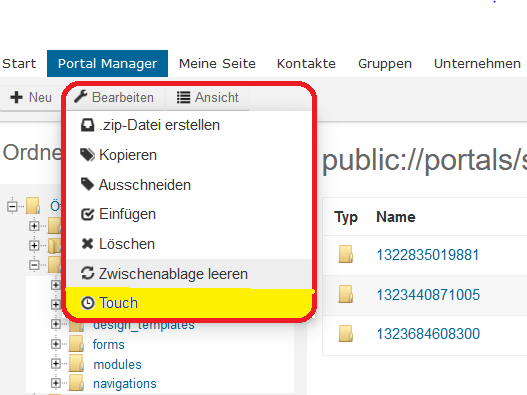
Task: Click folder icon of 1323684608300
Action: click(x=346, y=333)
